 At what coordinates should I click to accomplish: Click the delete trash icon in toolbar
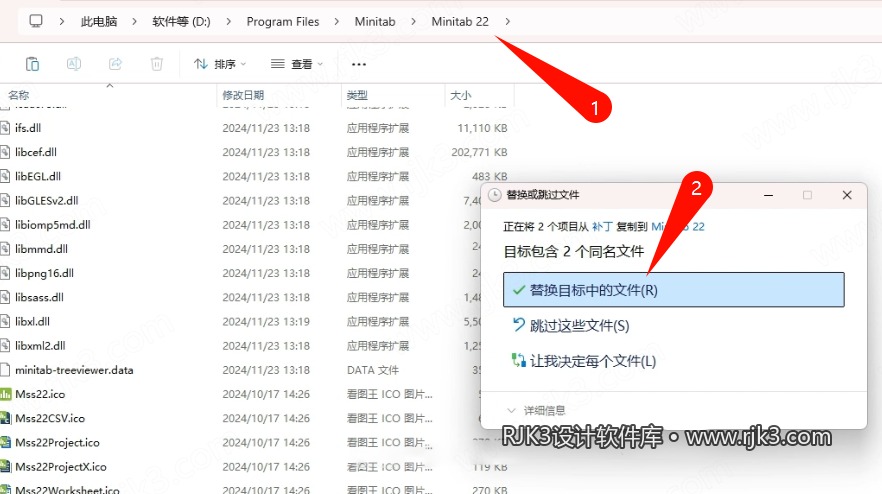157,64
